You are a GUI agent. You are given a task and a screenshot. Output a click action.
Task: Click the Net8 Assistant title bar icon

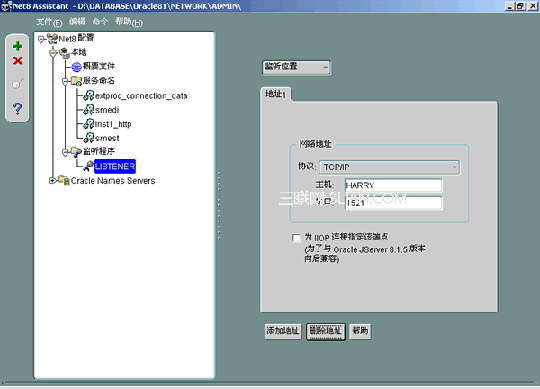(6, 6)
